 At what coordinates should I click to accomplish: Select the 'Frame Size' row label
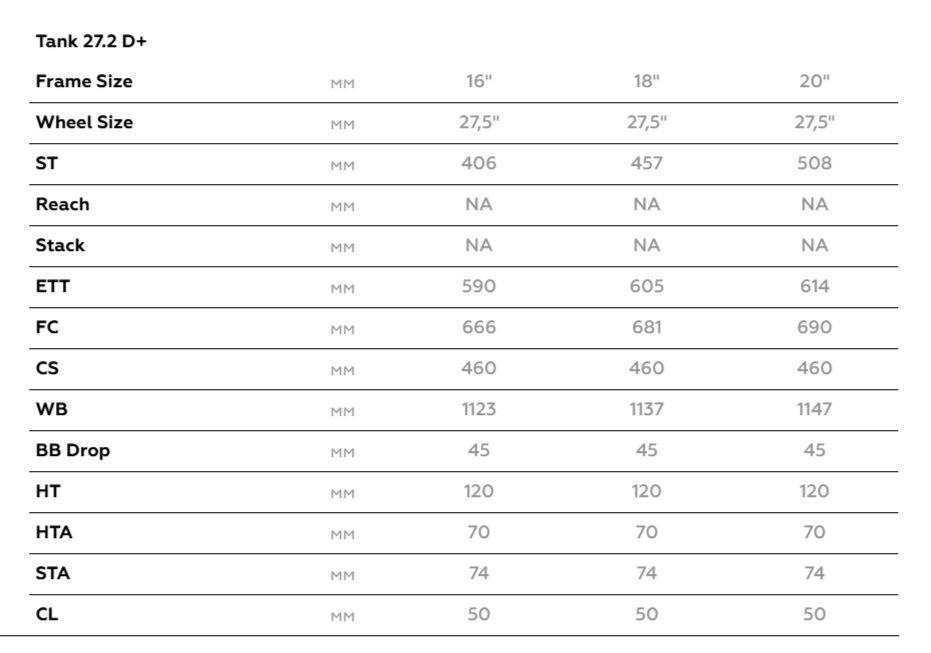tap(84, 81)
